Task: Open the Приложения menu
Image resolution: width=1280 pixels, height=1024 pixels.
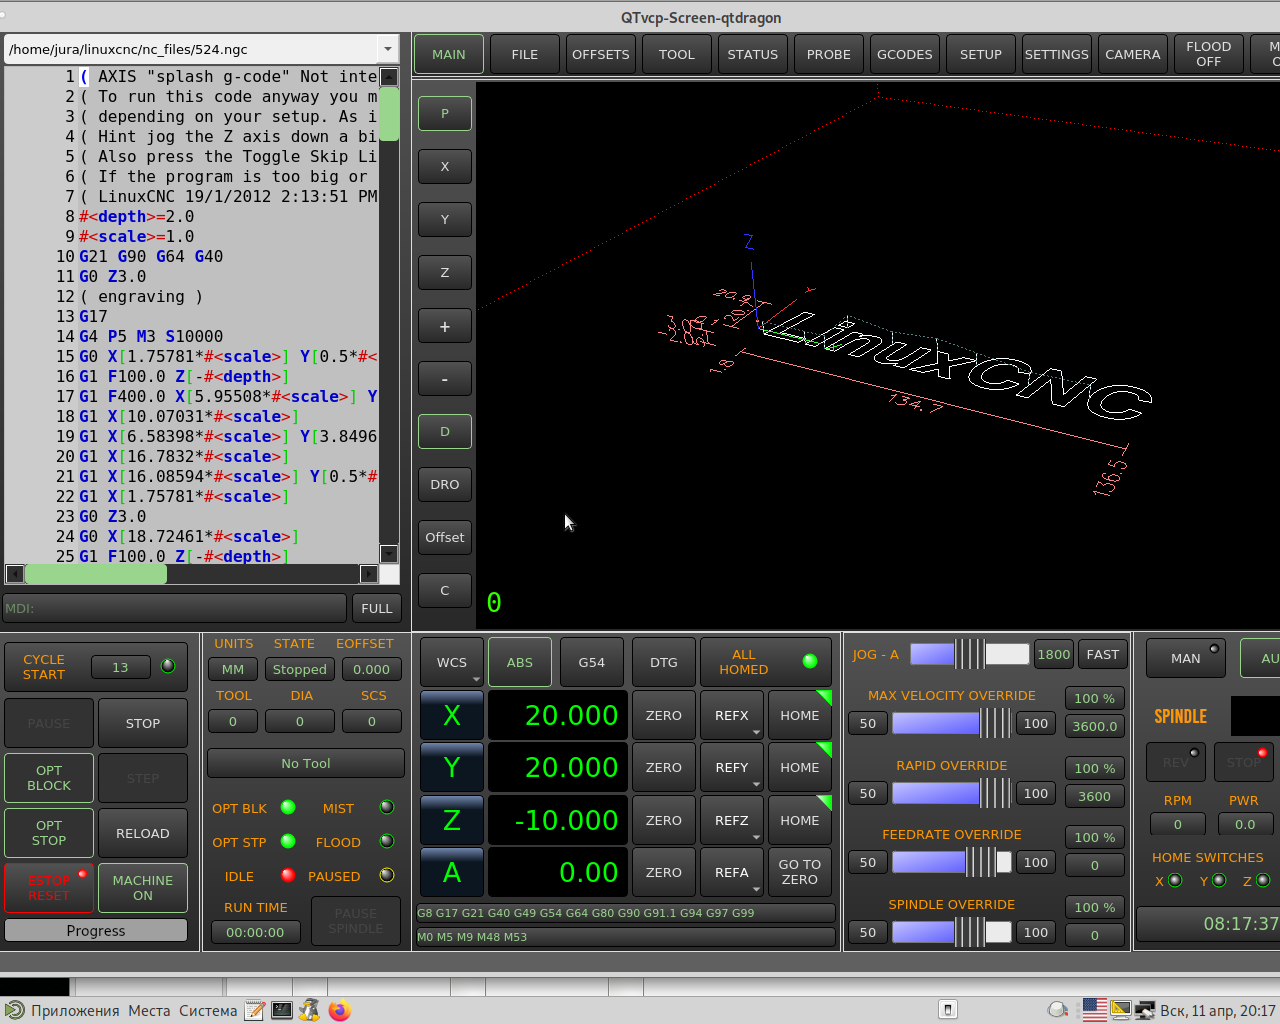Action: tap(75, 1010)
